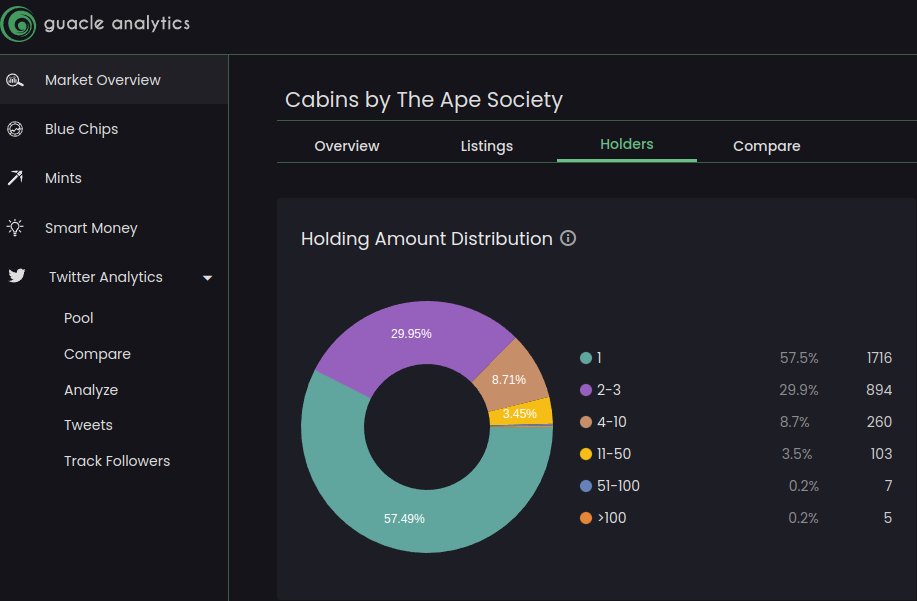This screenshot has width=917, height=601.
Task: Select the Holders tab
Action: click(626, 144)
